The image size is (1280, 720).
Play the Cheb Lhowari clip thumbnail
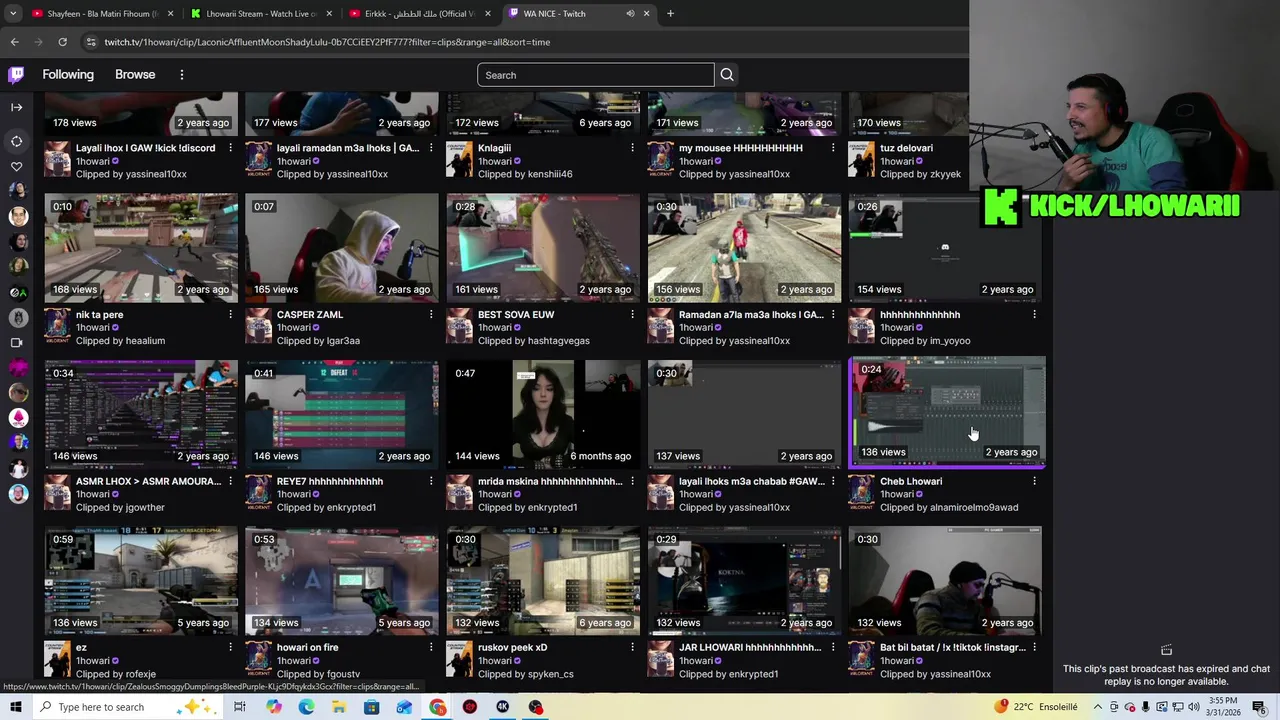947,412
